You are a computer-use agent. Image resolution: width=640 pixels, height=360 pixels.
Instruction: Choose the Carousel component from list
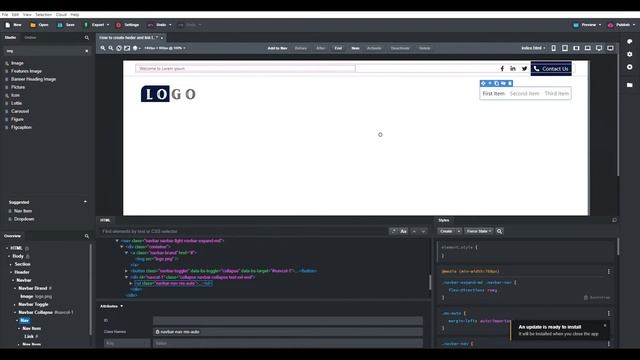coord(20,111)
